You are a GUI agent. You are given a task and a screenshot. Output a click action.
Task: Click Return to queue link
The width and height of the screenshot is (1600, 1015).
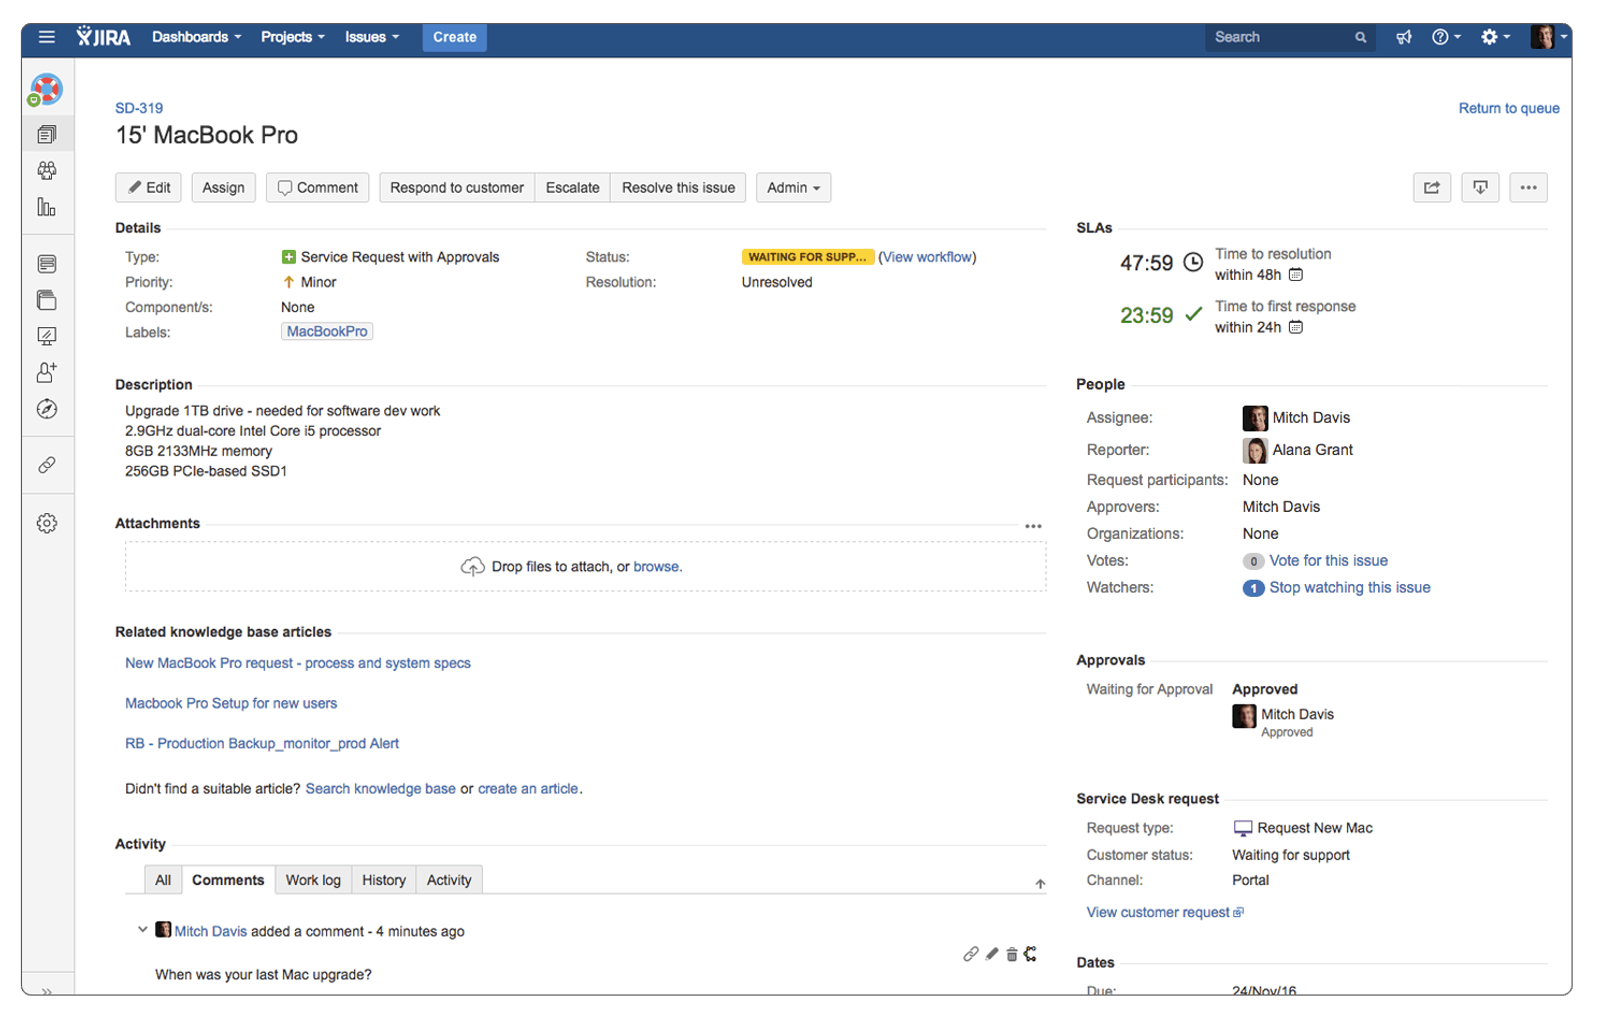click(1508, 108)
